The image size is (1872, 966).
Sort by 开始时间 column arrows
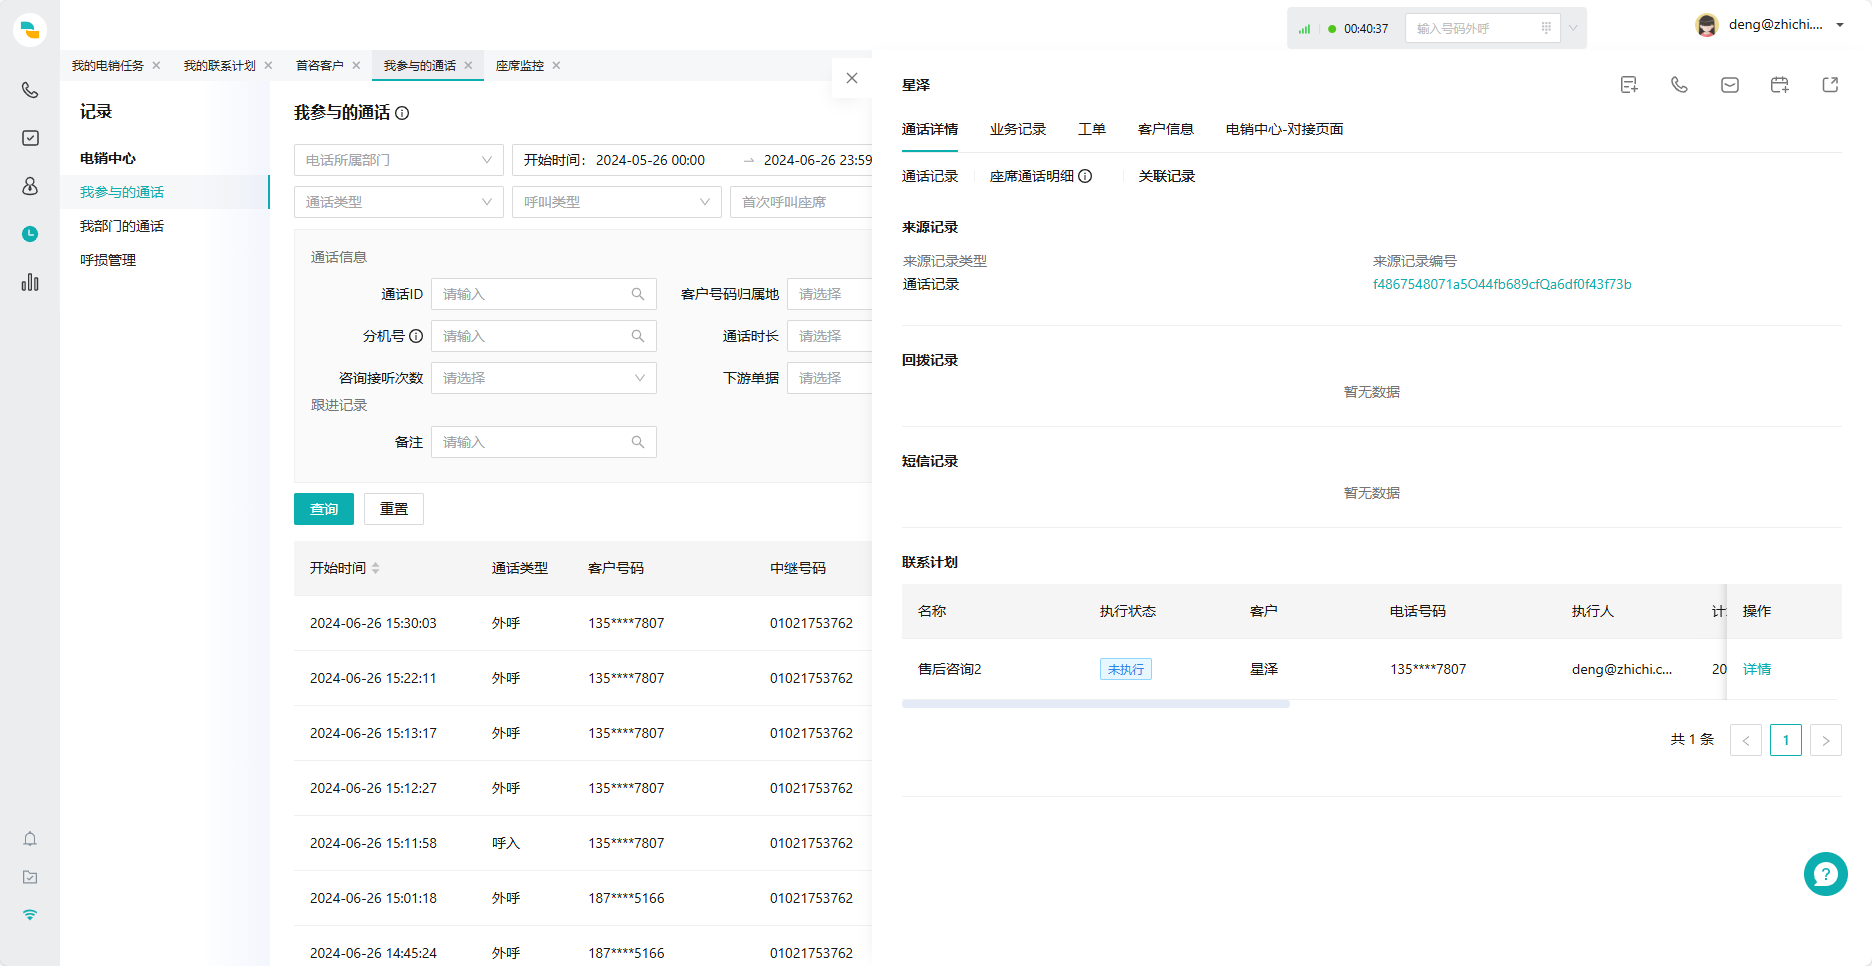[376, 568]
